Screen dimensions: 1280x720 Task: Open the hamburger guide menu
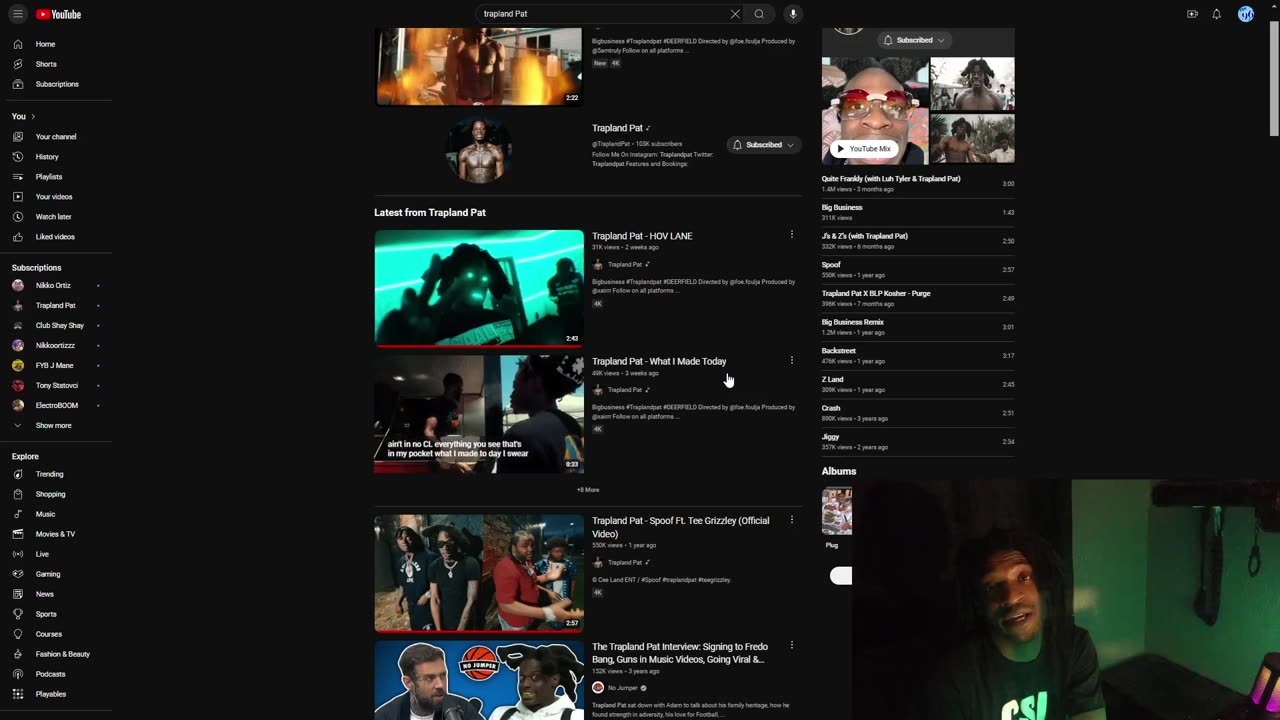click(x=18, y=14)
